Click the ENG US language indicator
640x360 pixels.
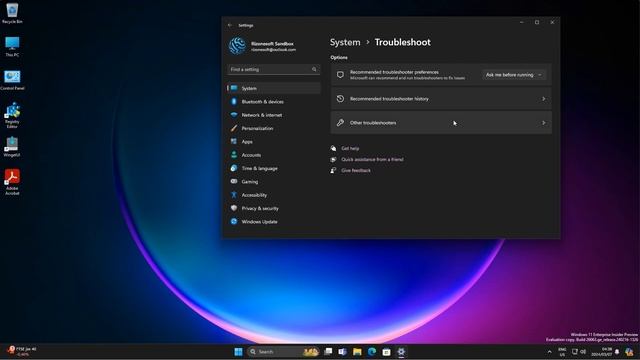tap(562, 352)
